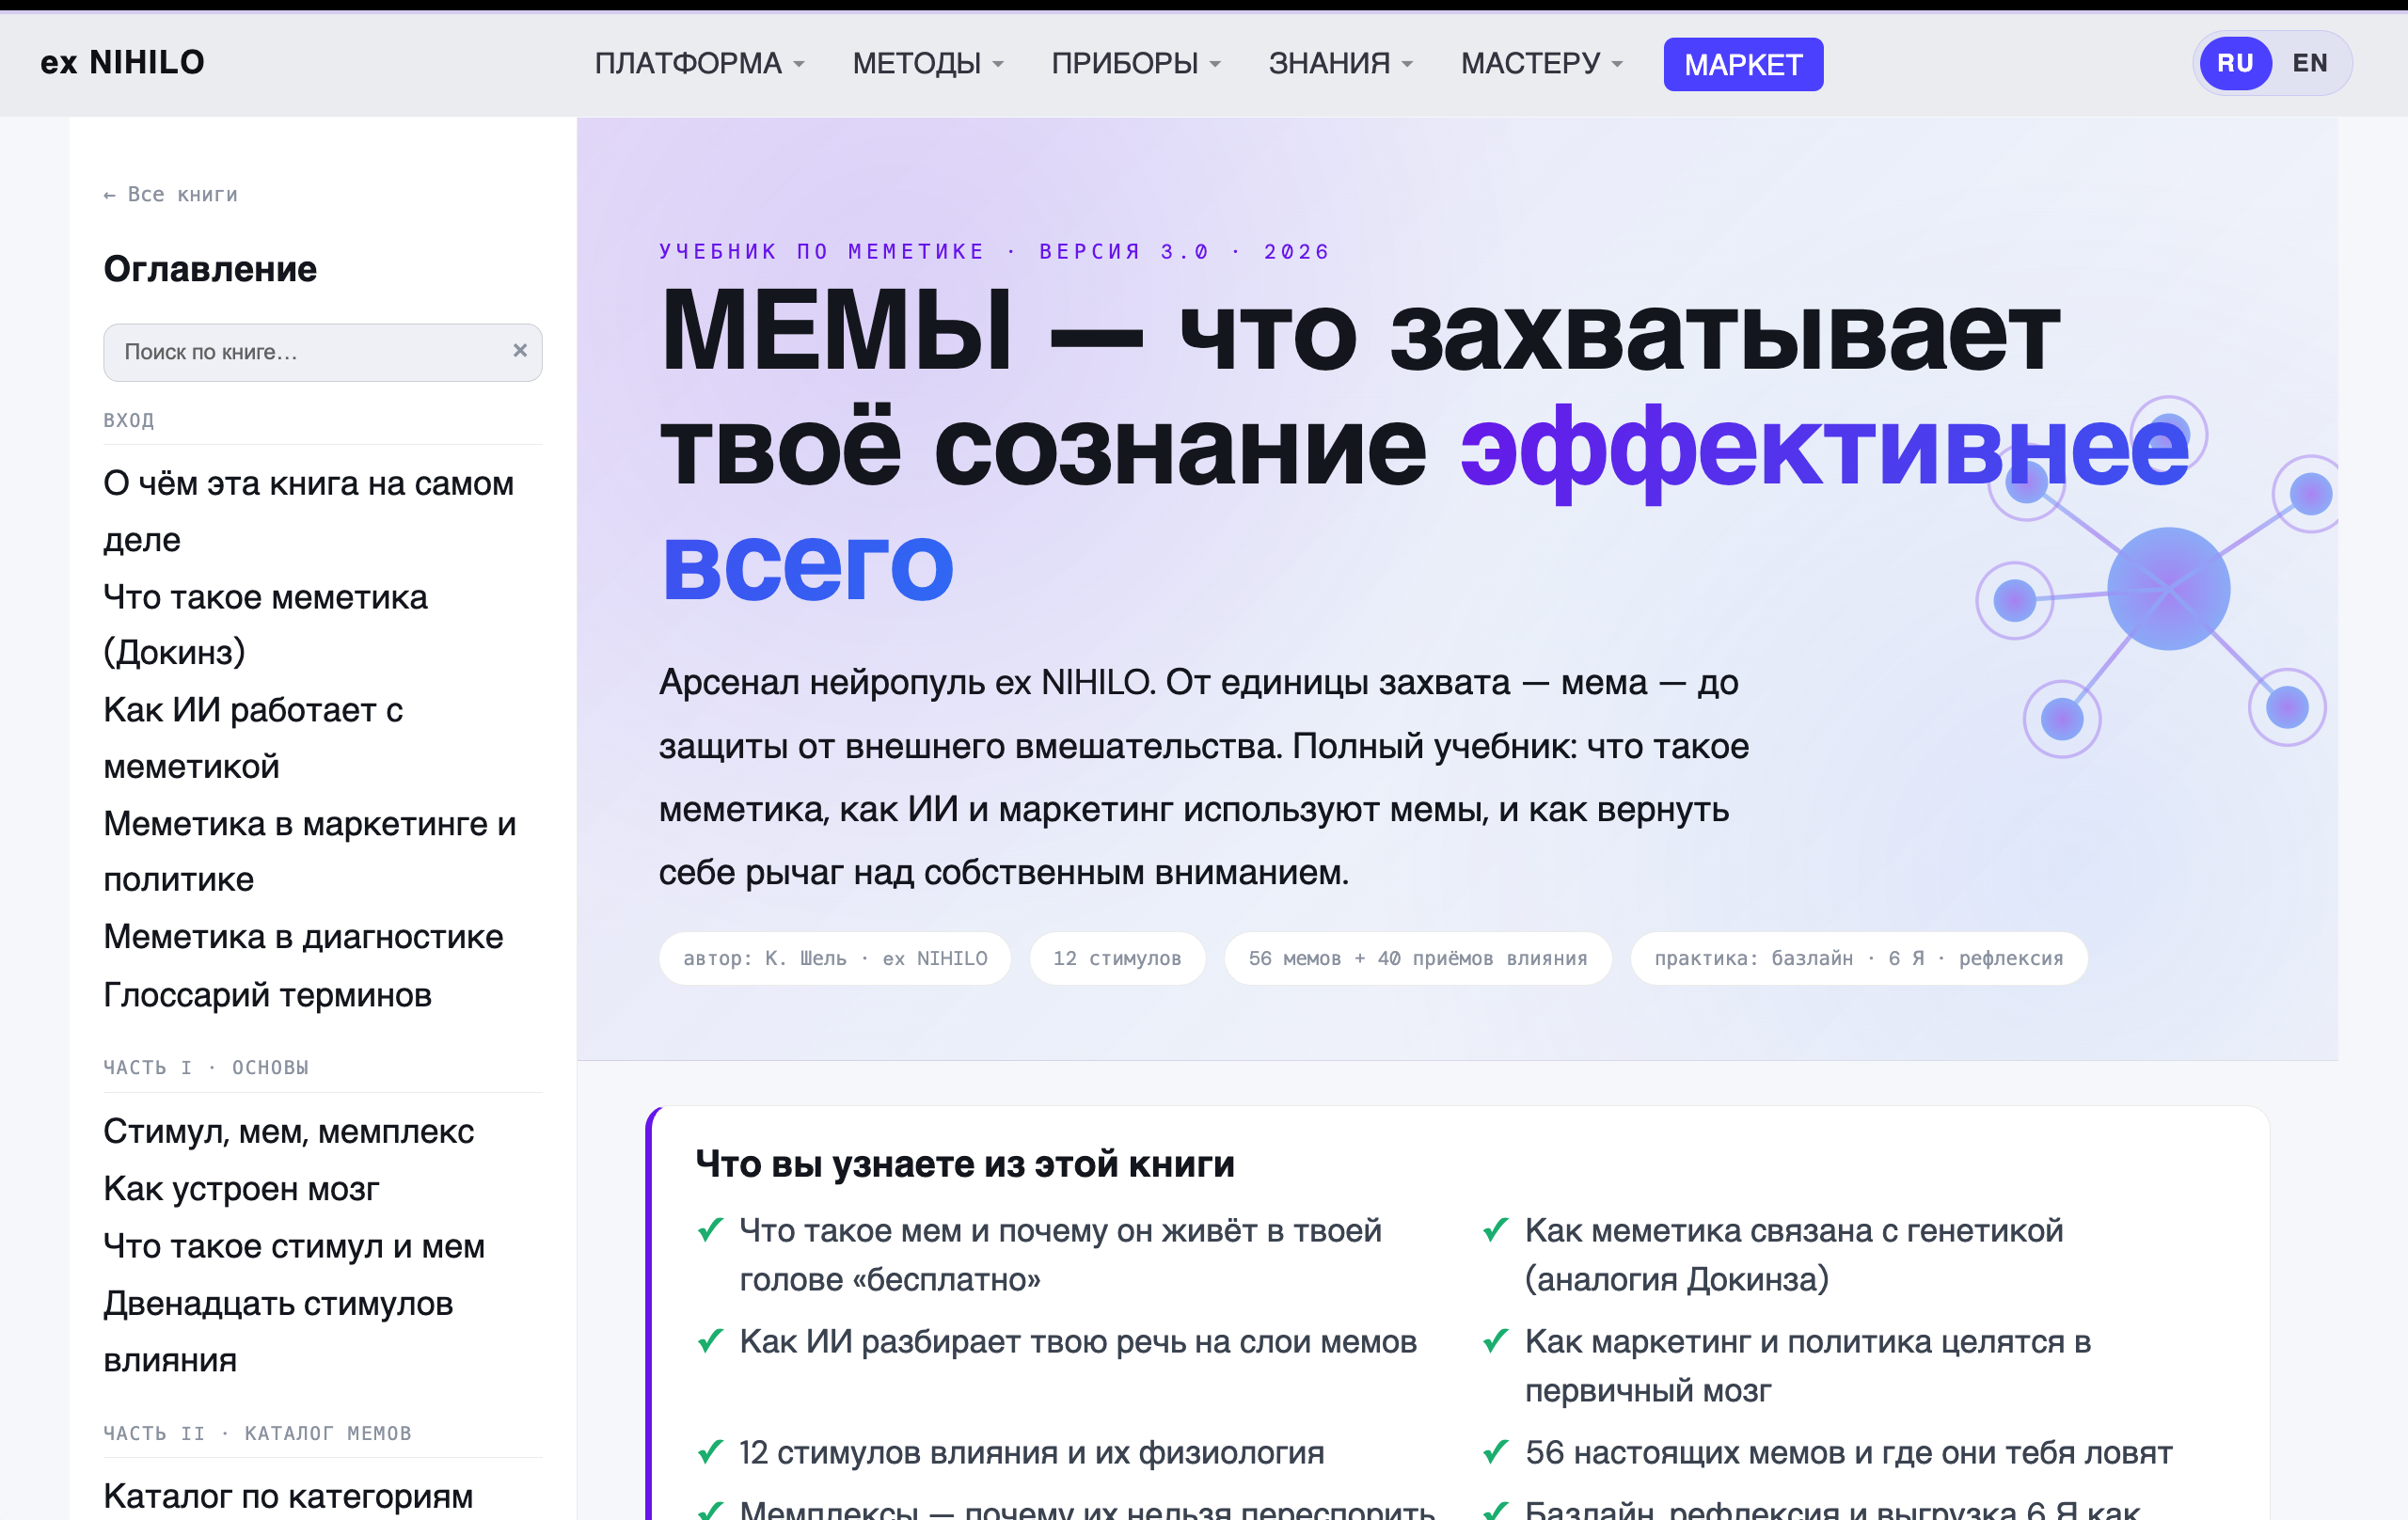Viewport: 2408px width, 1520px height.
Task: Click the ex NIHILO logo
Action: (122, 62)
